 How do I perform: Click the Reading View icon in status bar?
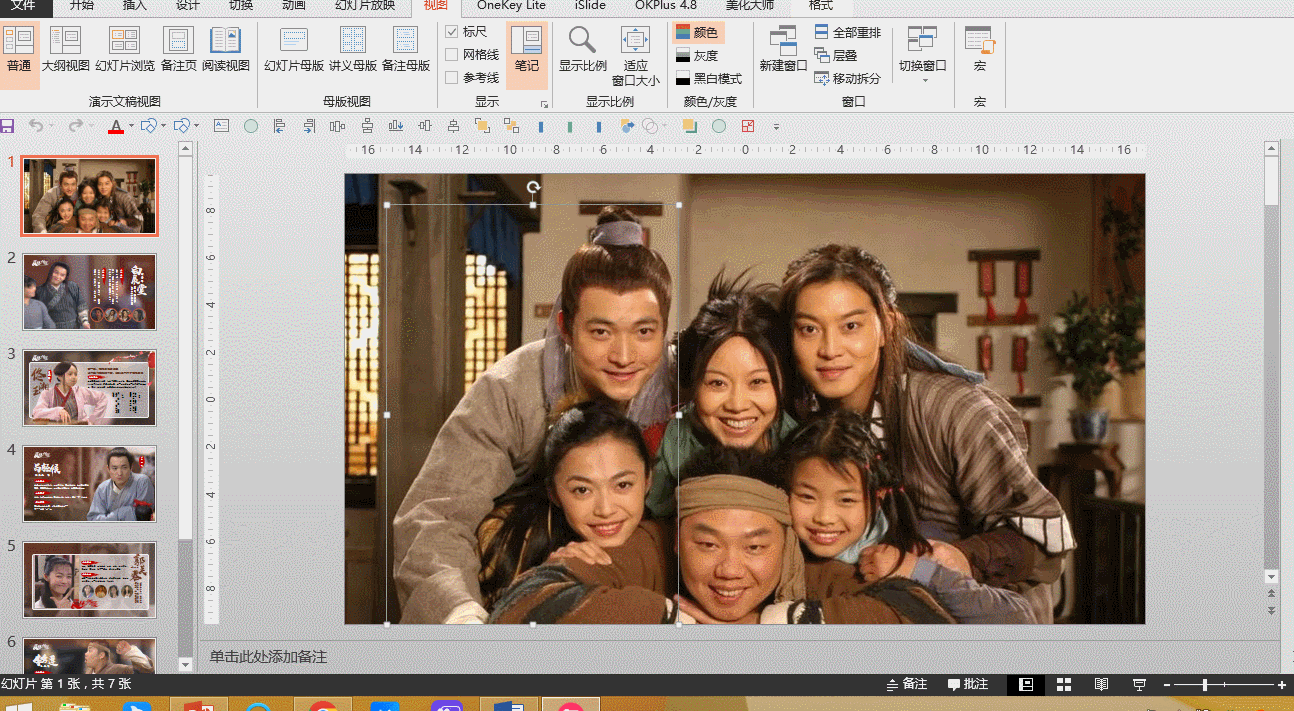point(1101,685)
